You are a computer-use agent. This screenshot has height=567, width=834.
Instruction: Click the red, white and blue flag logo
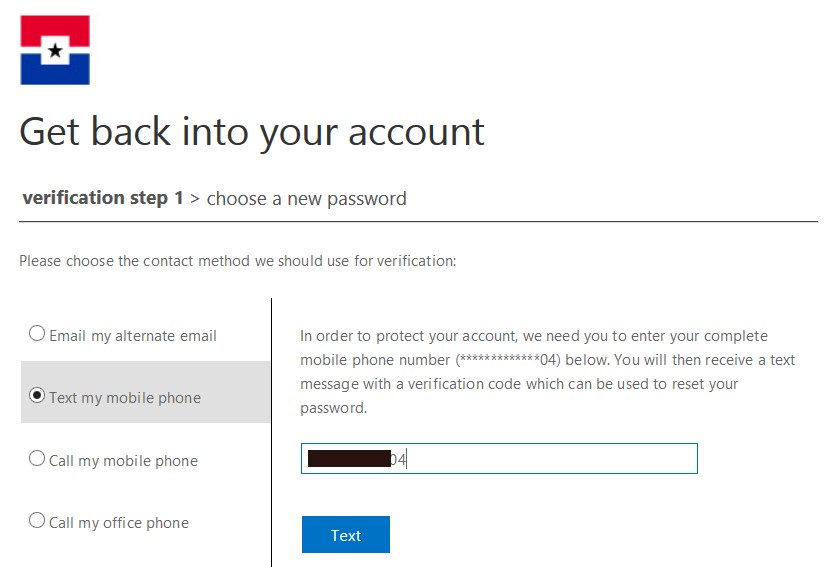tap(55, 50)
